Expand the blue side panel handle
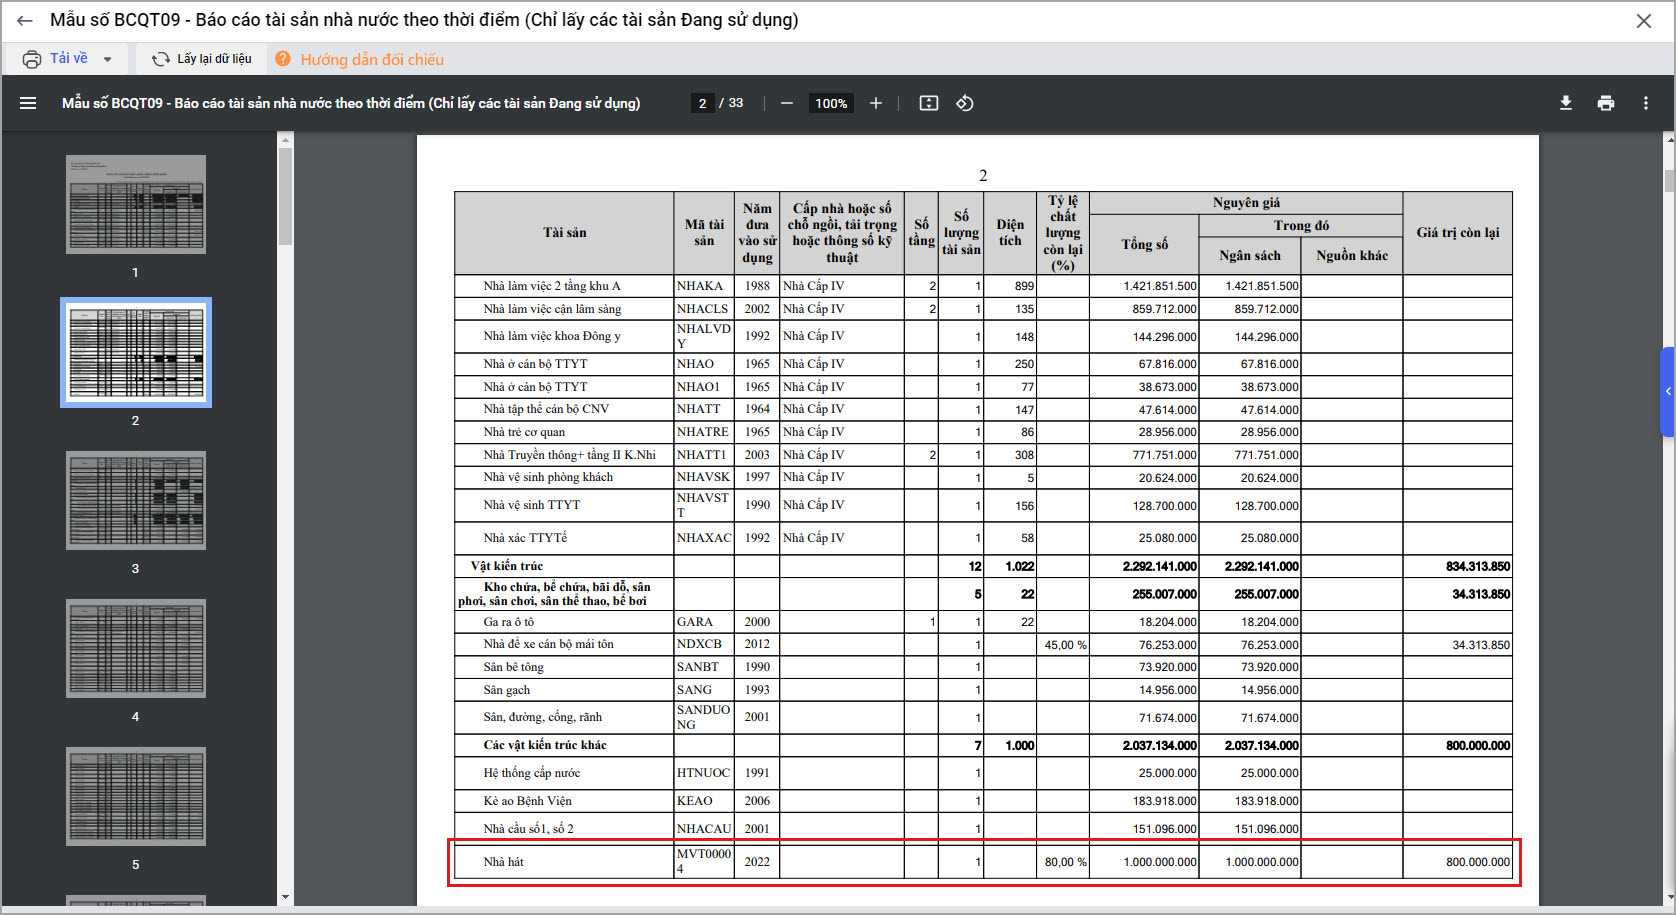The image size is (1676, 915). tap(1667, 392)
